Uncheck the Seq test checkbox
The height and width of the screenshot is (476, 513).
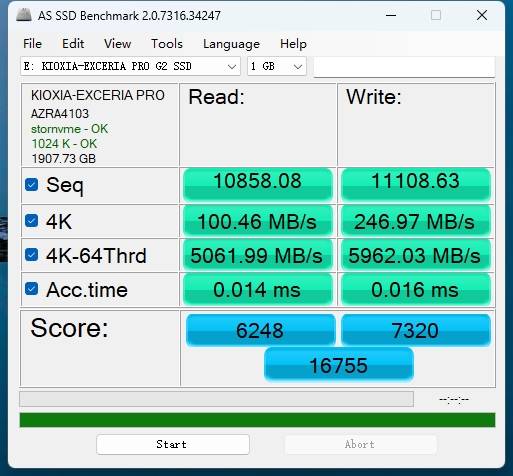pos(32,184)
